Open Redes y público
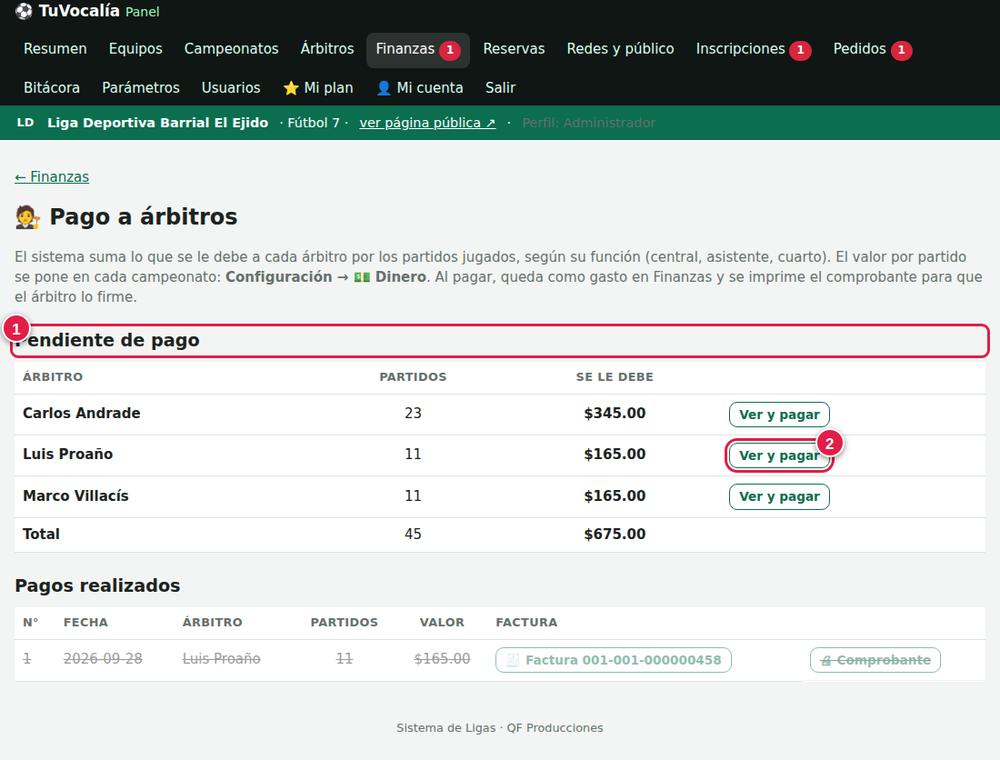 pos(621,49)
